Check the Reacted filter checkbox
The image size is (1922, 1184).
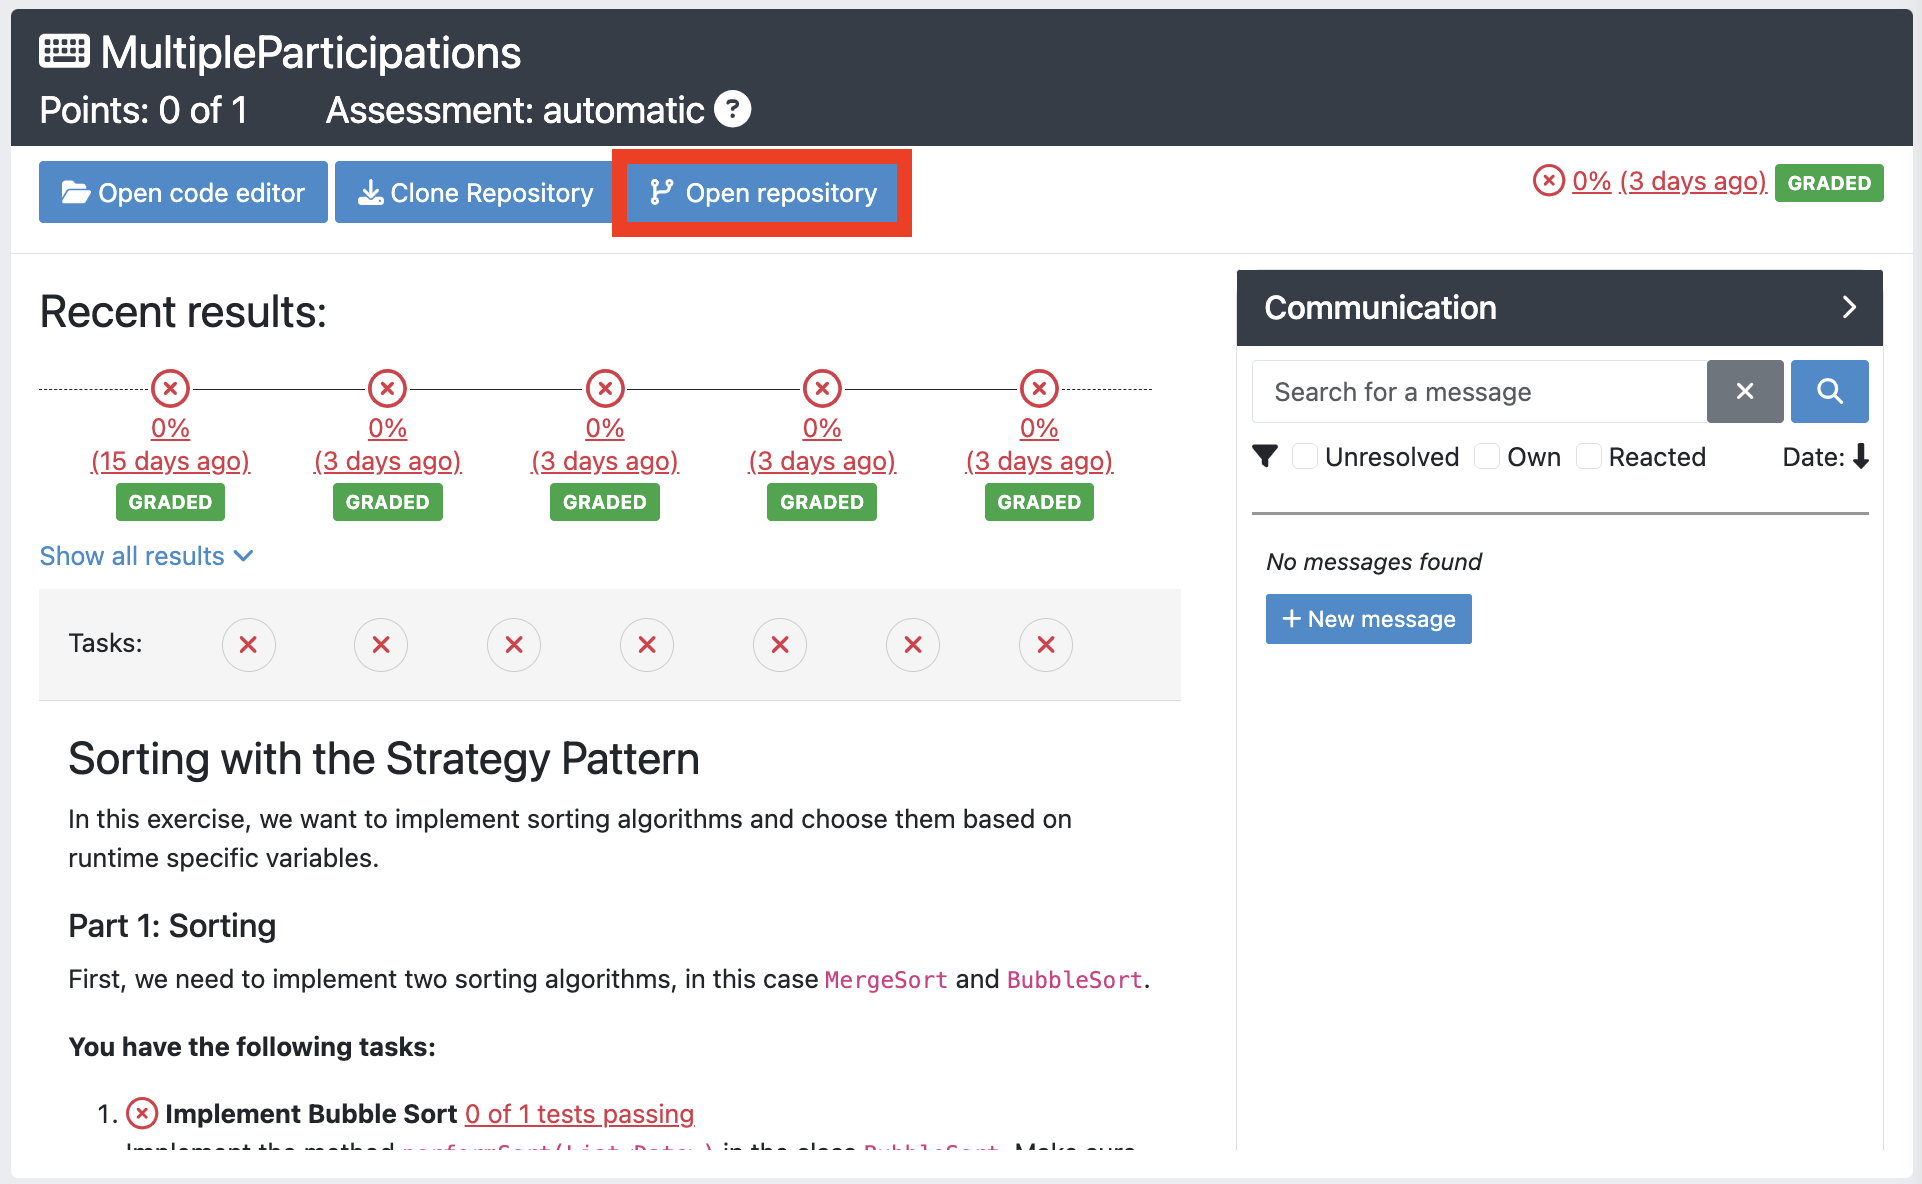pos(1589,457)
